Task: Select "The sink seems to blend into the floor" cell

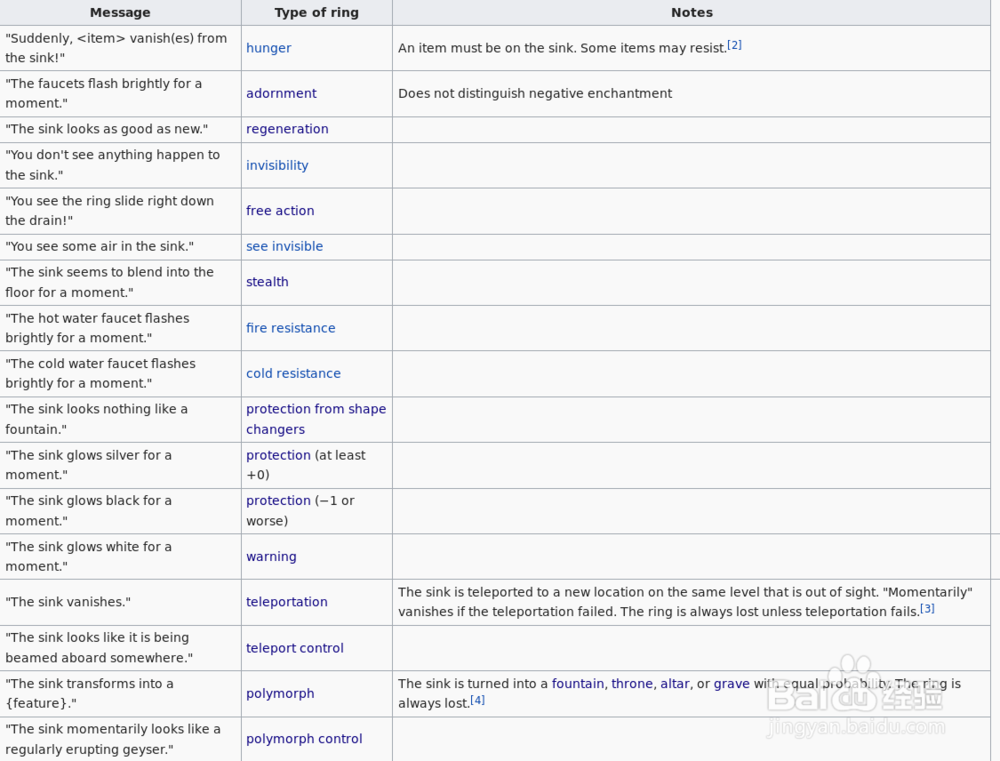Action: pyautogui.click(x=121, y=282)
